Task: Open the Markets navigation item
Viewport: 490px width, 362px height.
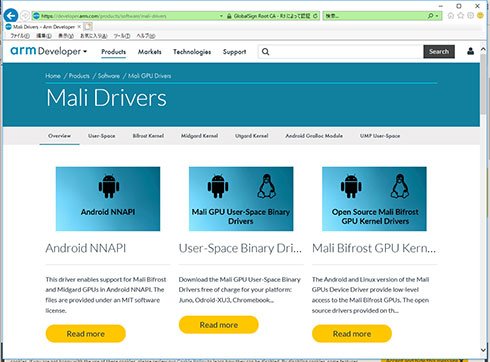Action: click(149, 52)
